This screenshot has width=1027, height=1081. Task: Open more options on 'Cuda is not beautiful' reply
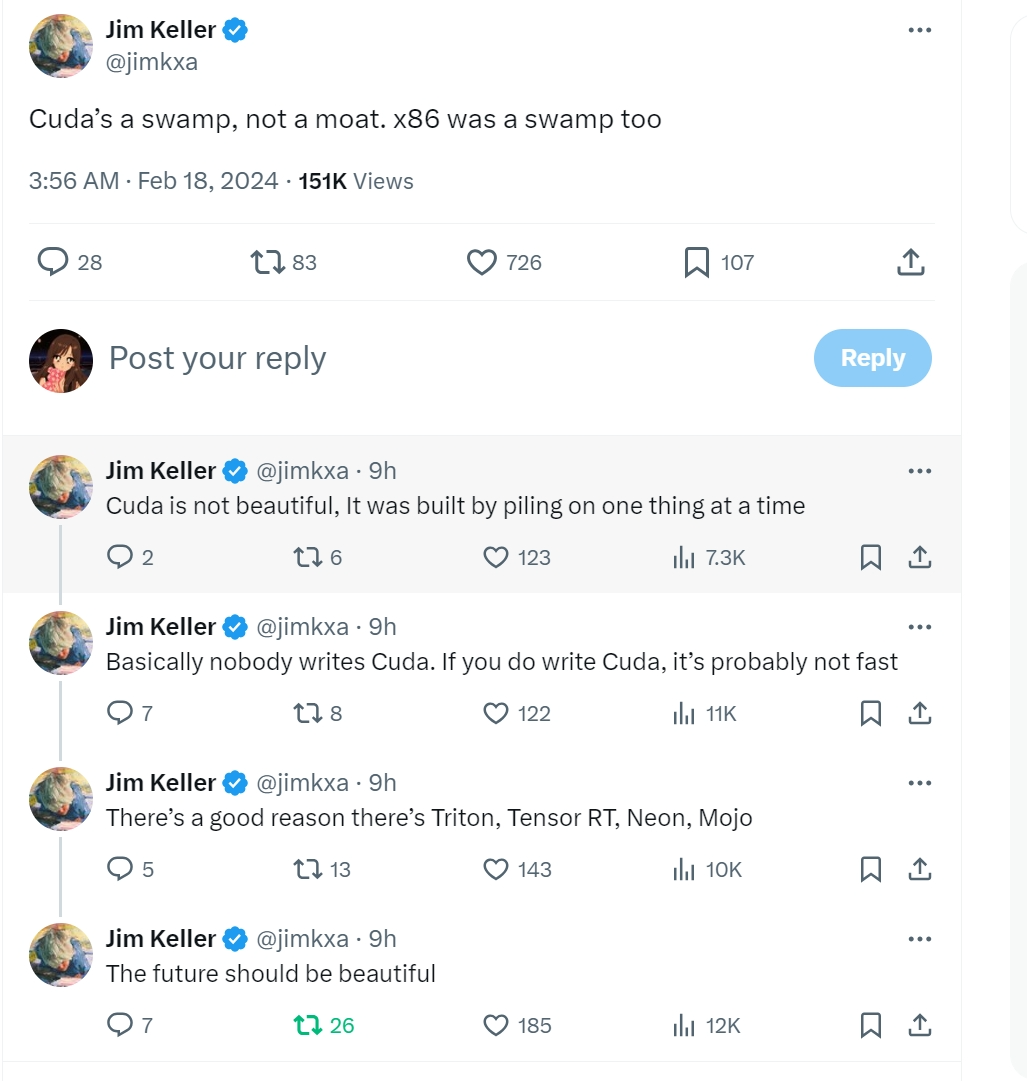point(920,471)
